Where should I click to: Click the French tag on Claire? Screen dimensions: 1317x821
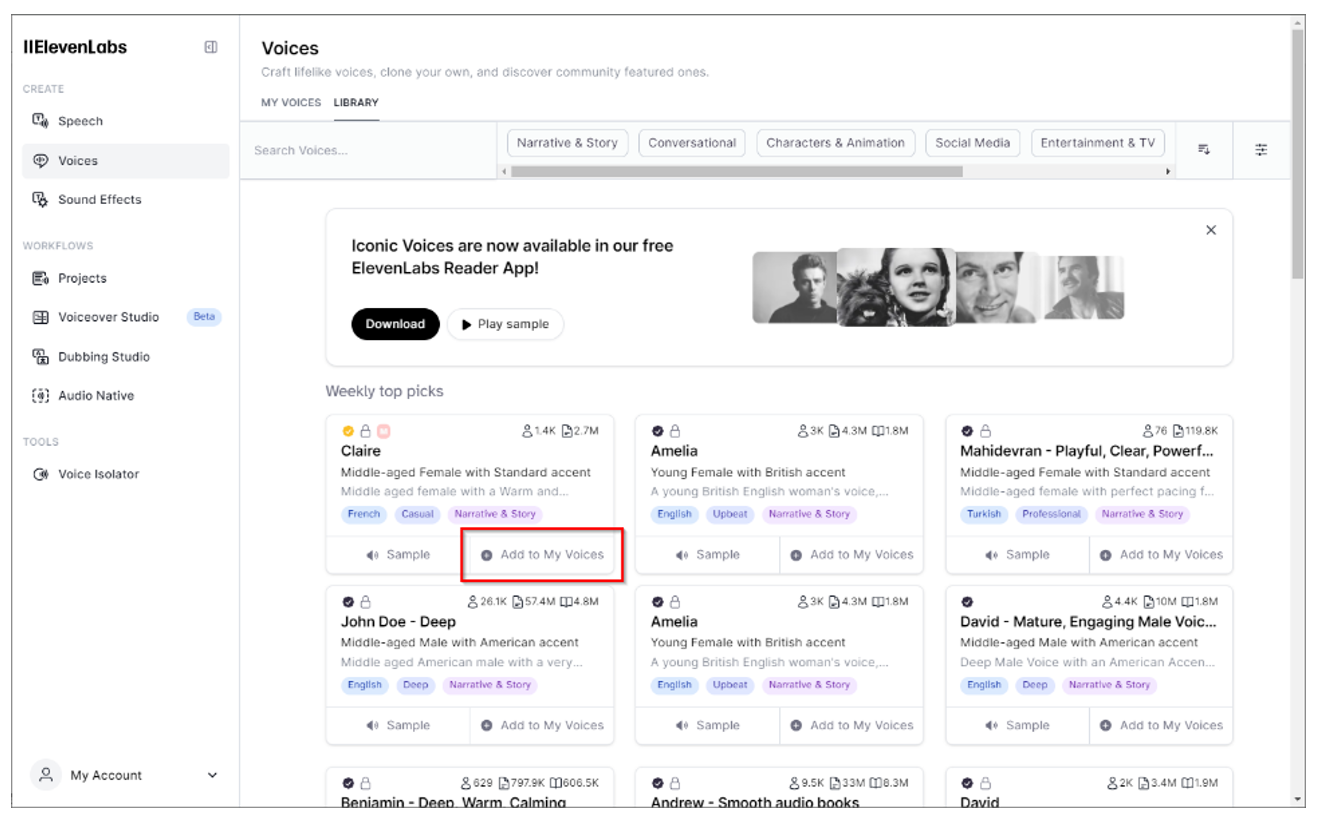(364, 514)
